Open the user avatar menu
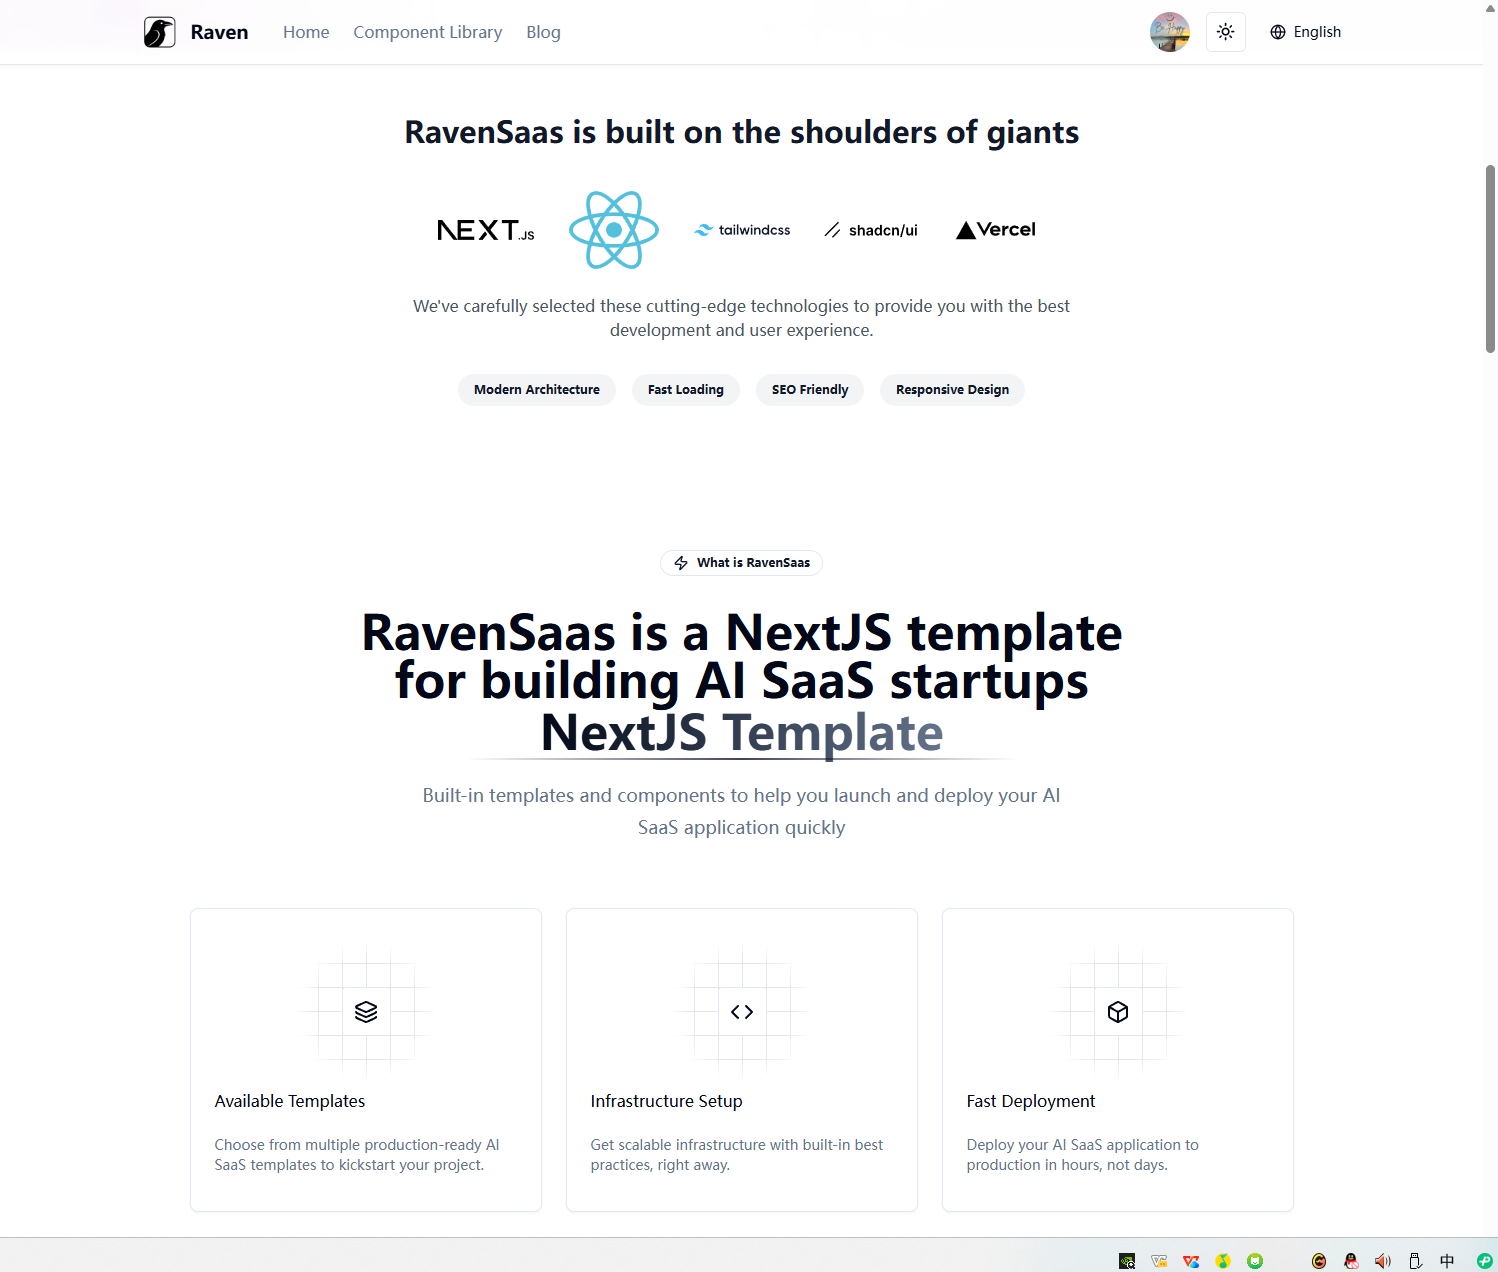 click(x=1169, y=32)
